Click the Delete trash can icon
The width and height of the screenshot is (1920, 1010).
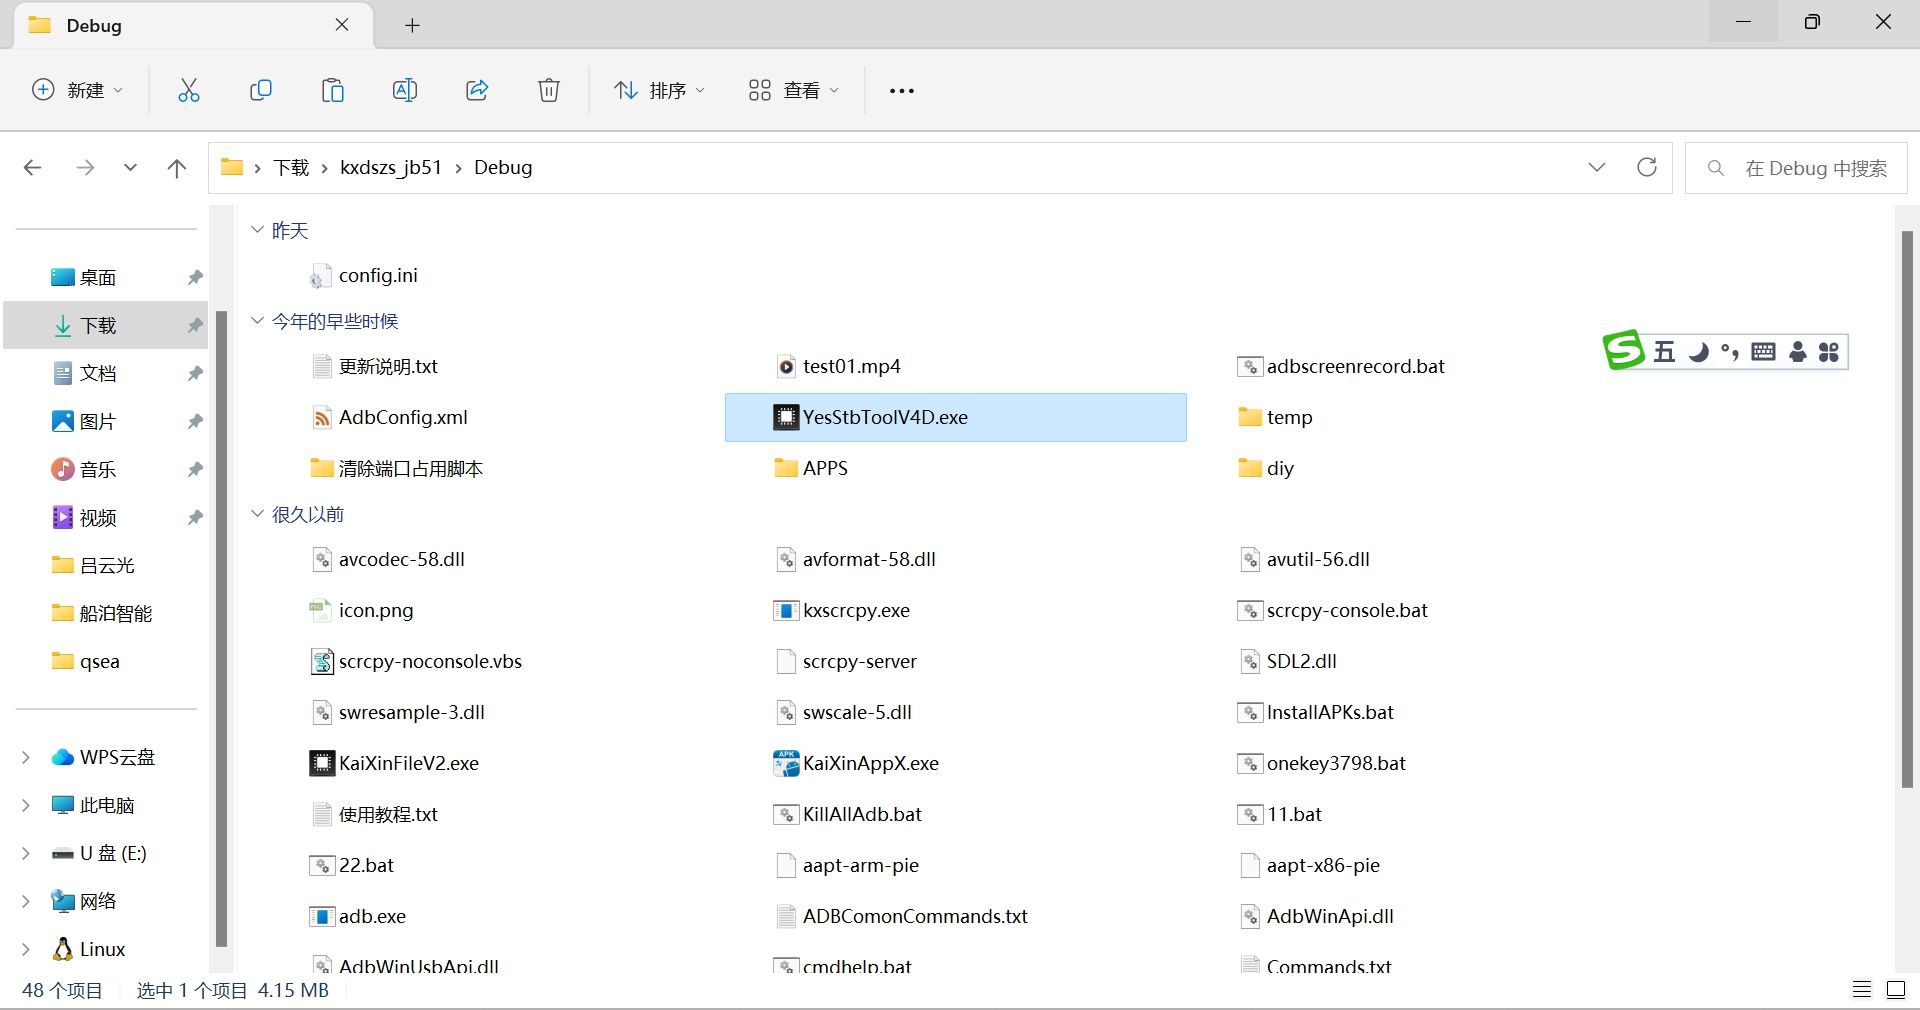tap(549, 90)
